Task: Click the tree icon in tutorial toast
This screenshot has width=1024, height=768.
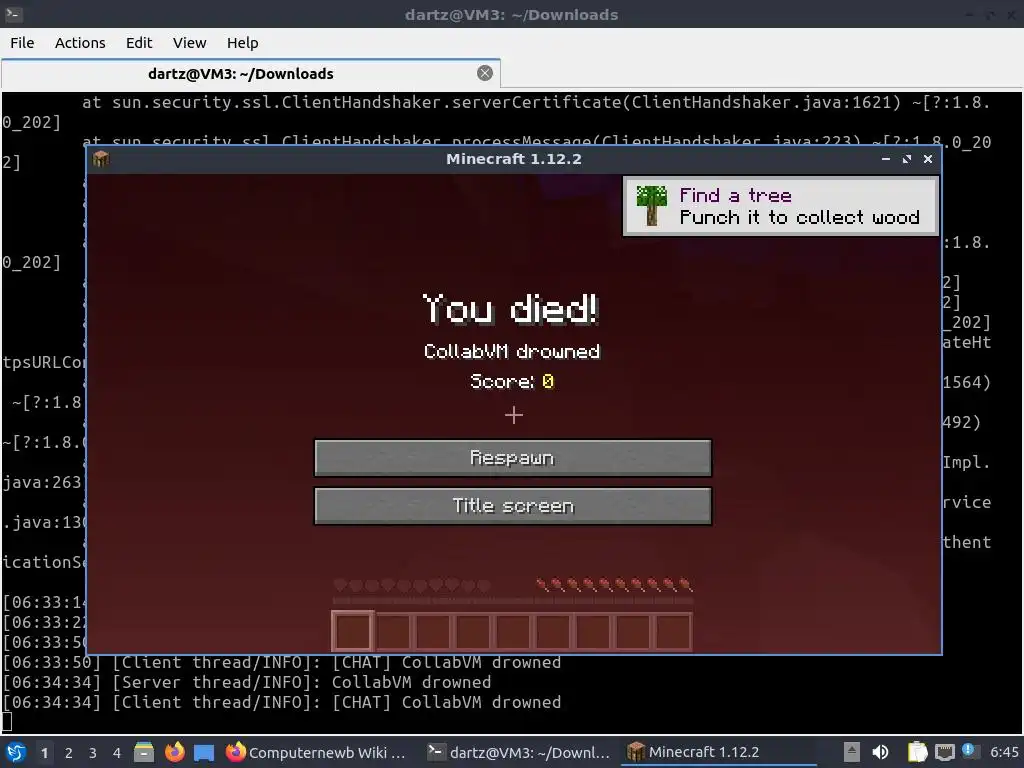Action: pyautogui.click(x=651, y=205)
